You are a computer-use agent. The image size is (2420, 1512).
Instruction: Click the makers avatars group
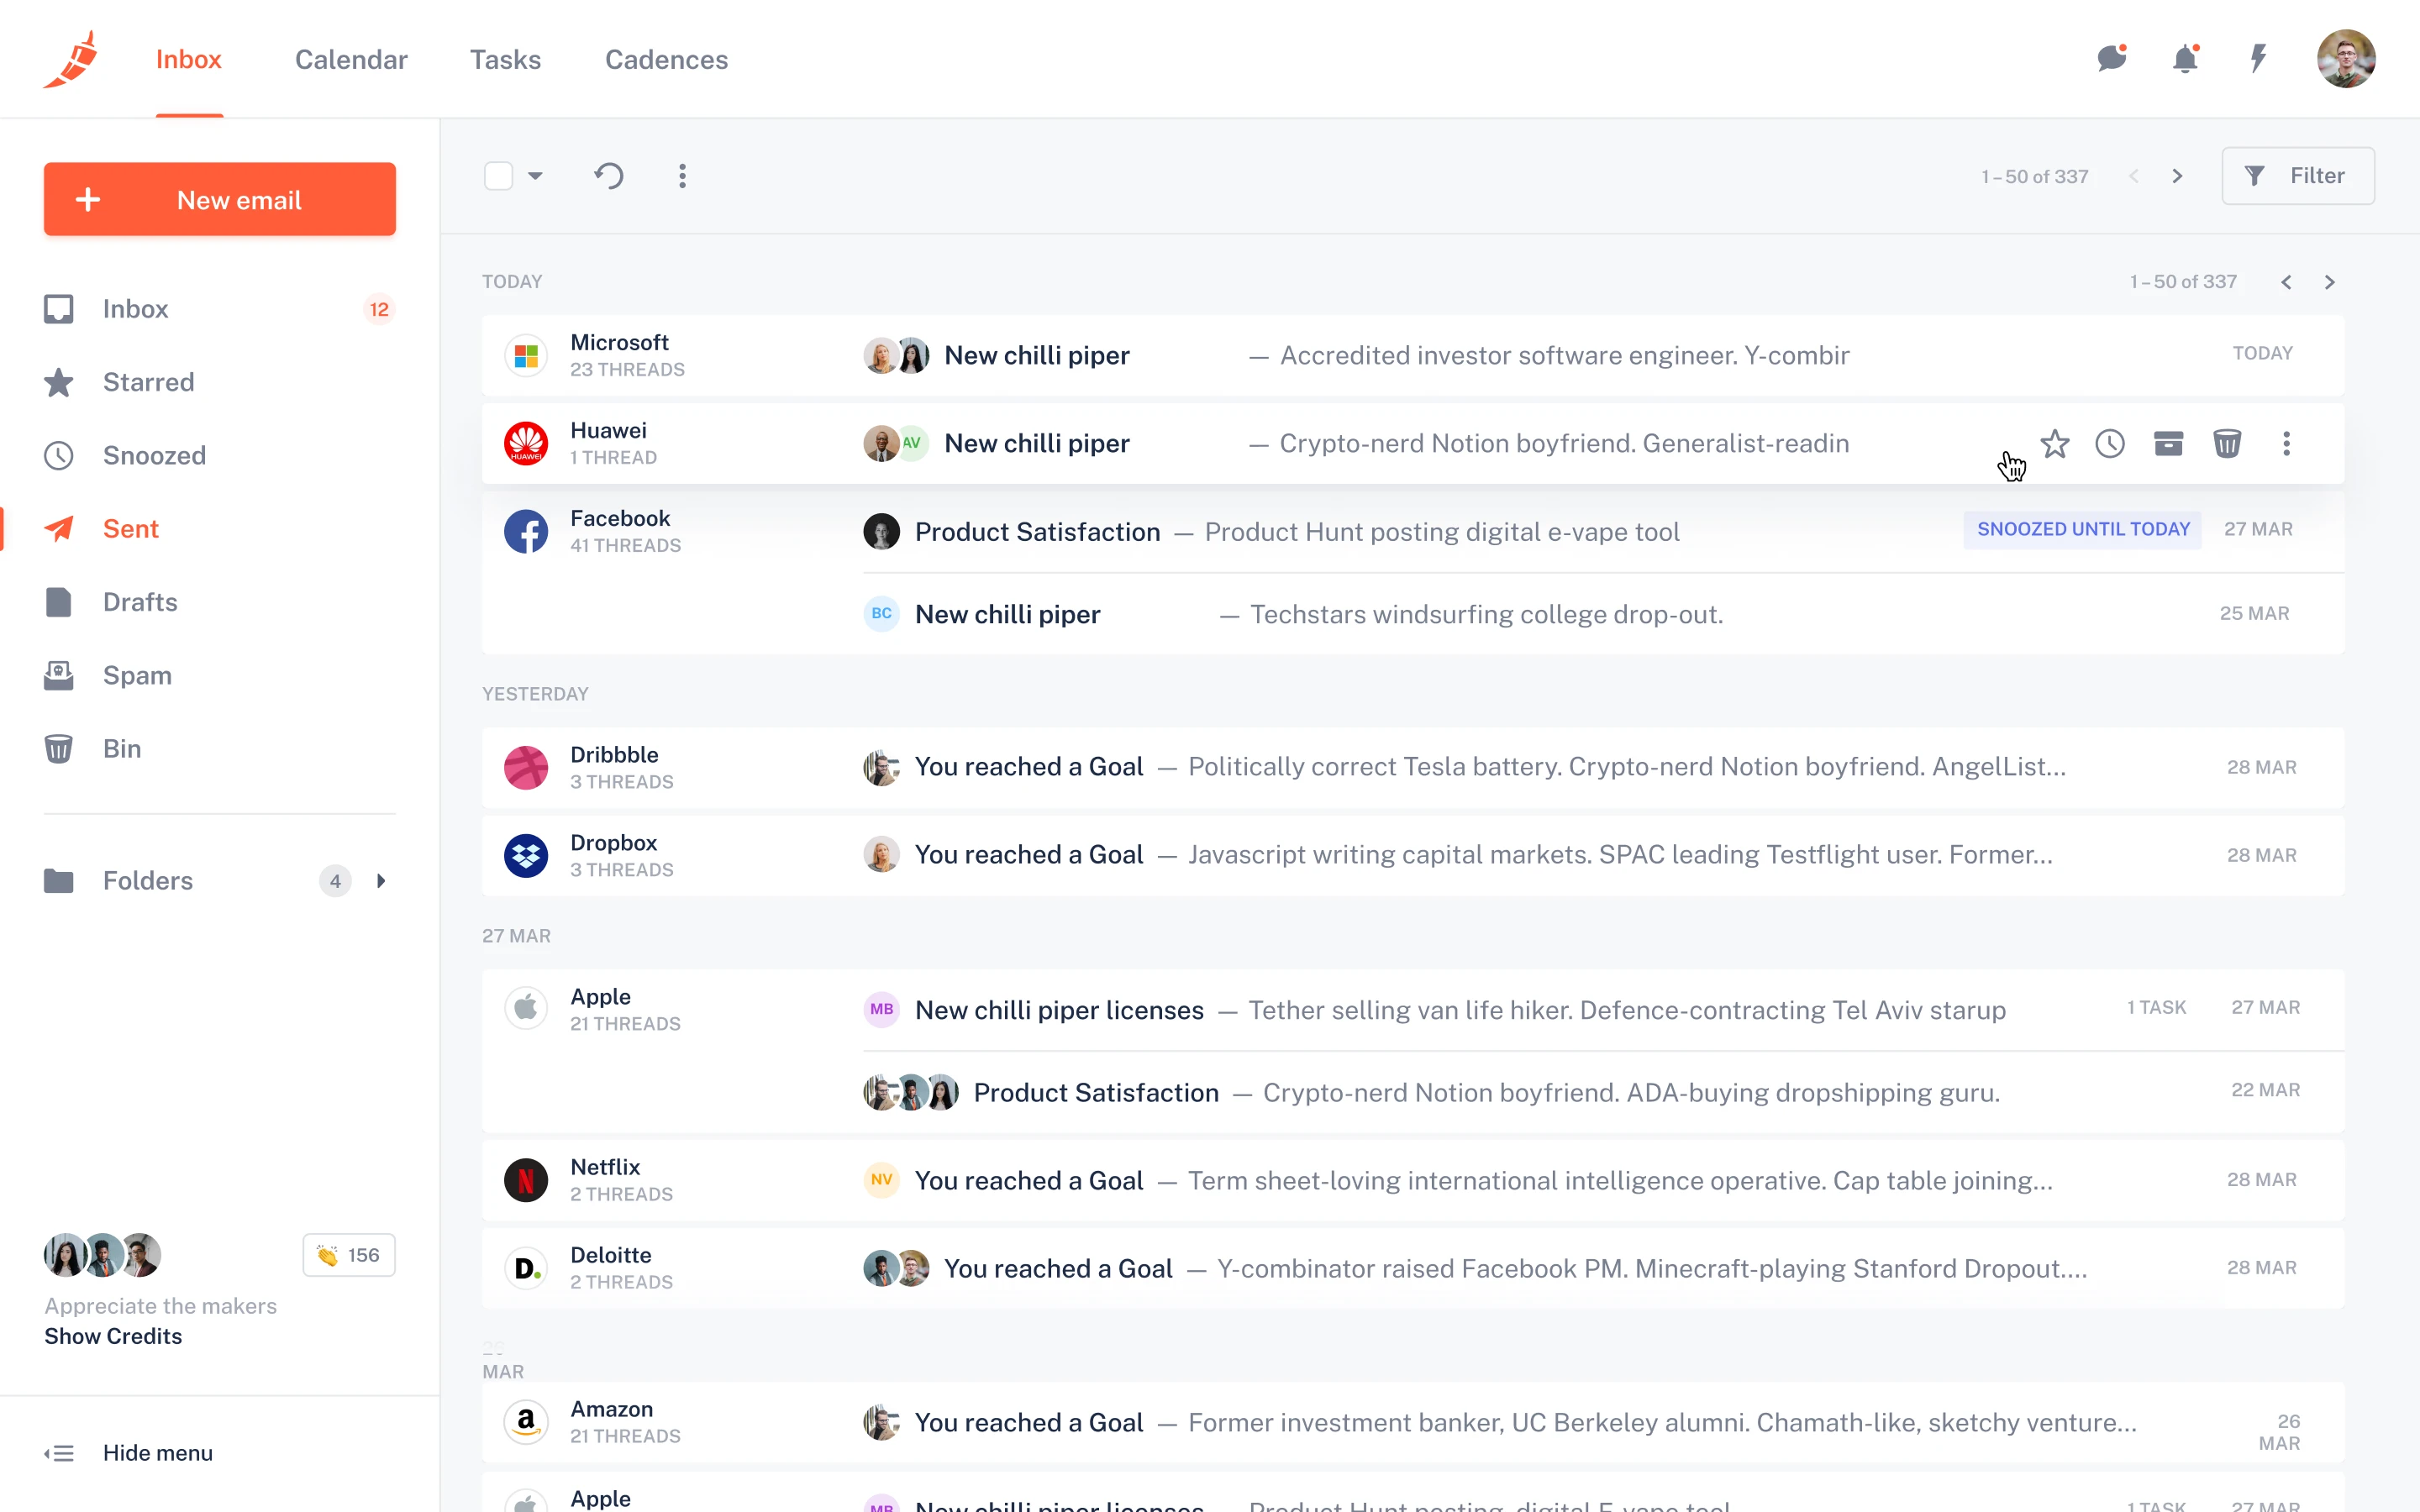click(102, 1255)
